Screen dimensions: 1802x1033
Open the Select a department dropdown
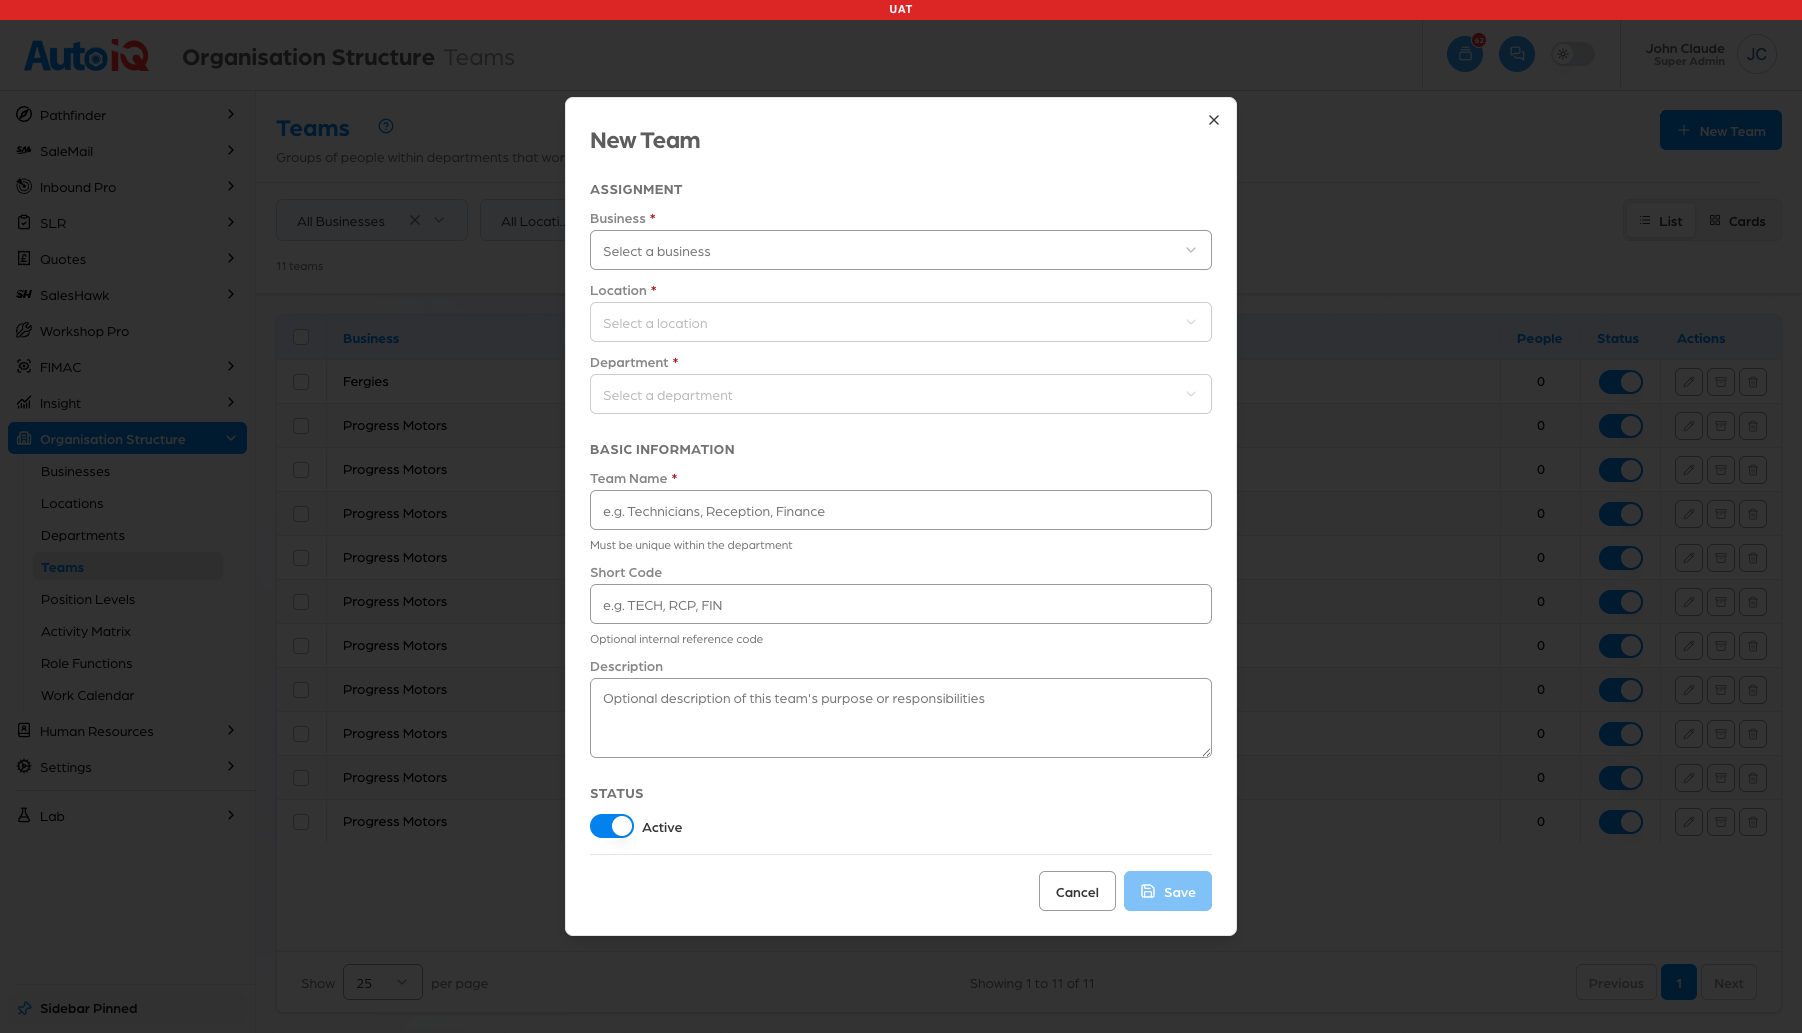(901, 394)
